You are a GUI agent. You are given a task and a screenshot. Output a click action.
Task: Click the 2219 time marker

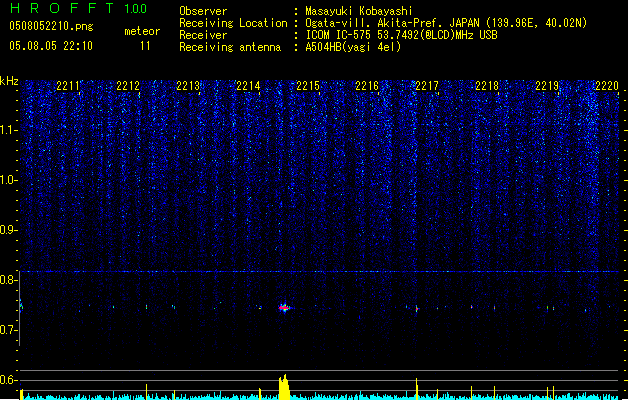(x=547, y=86)
